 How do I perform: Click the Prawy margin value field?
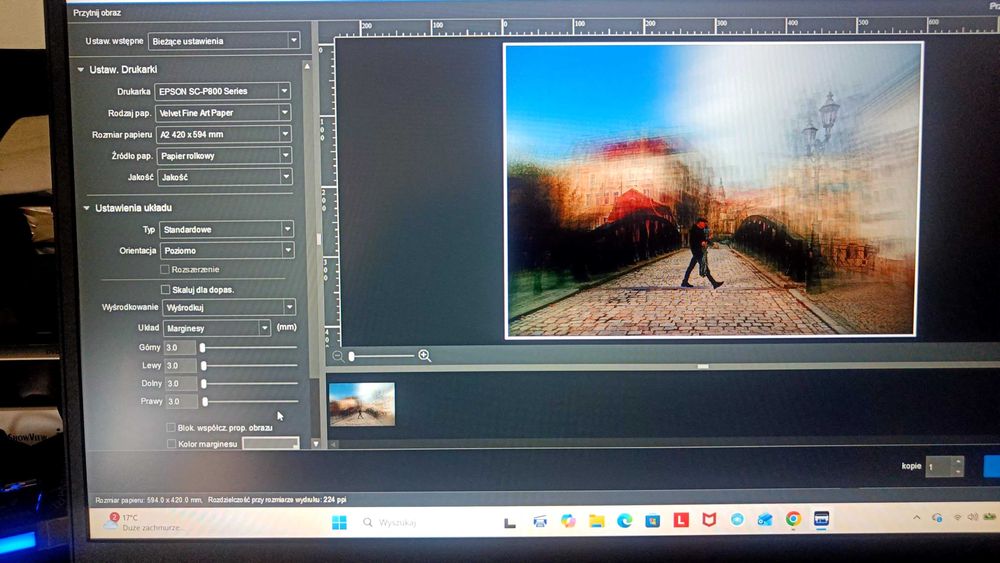[x=182, y=401]
